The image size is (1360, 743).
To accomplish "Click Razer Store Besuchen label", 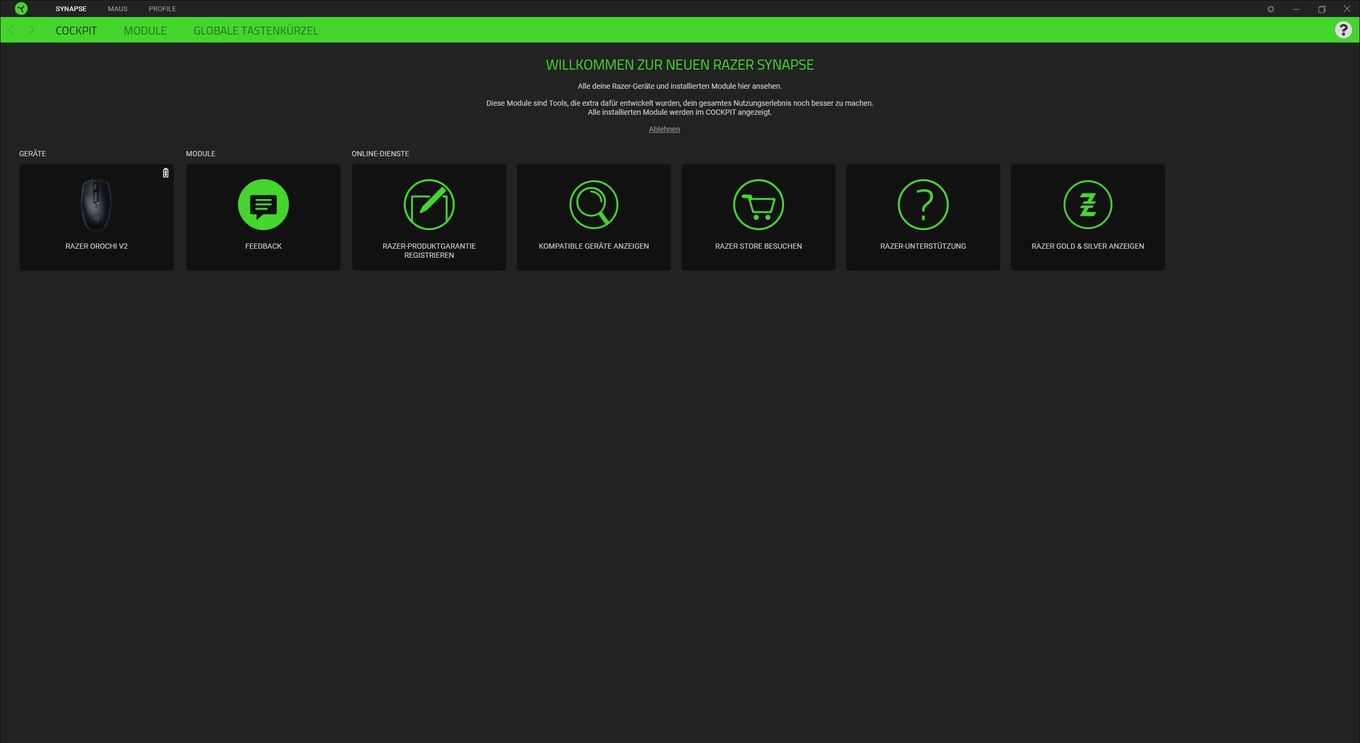I will point(758,246).
